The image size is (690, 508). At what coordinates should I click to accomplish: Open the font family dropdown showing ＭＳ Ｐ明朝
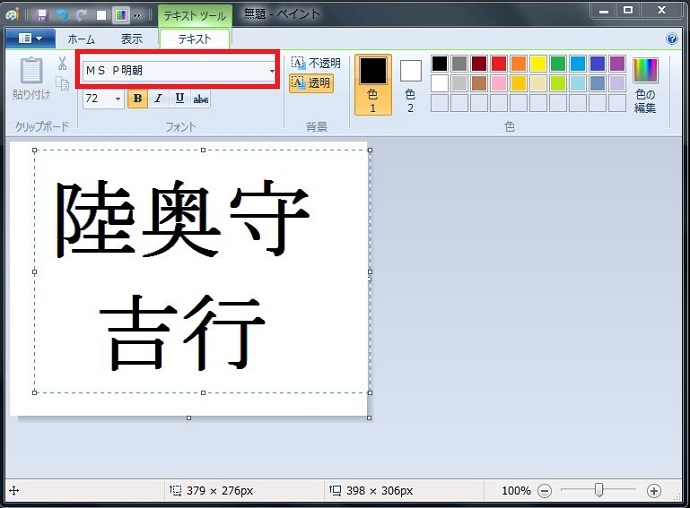(272, 70)
